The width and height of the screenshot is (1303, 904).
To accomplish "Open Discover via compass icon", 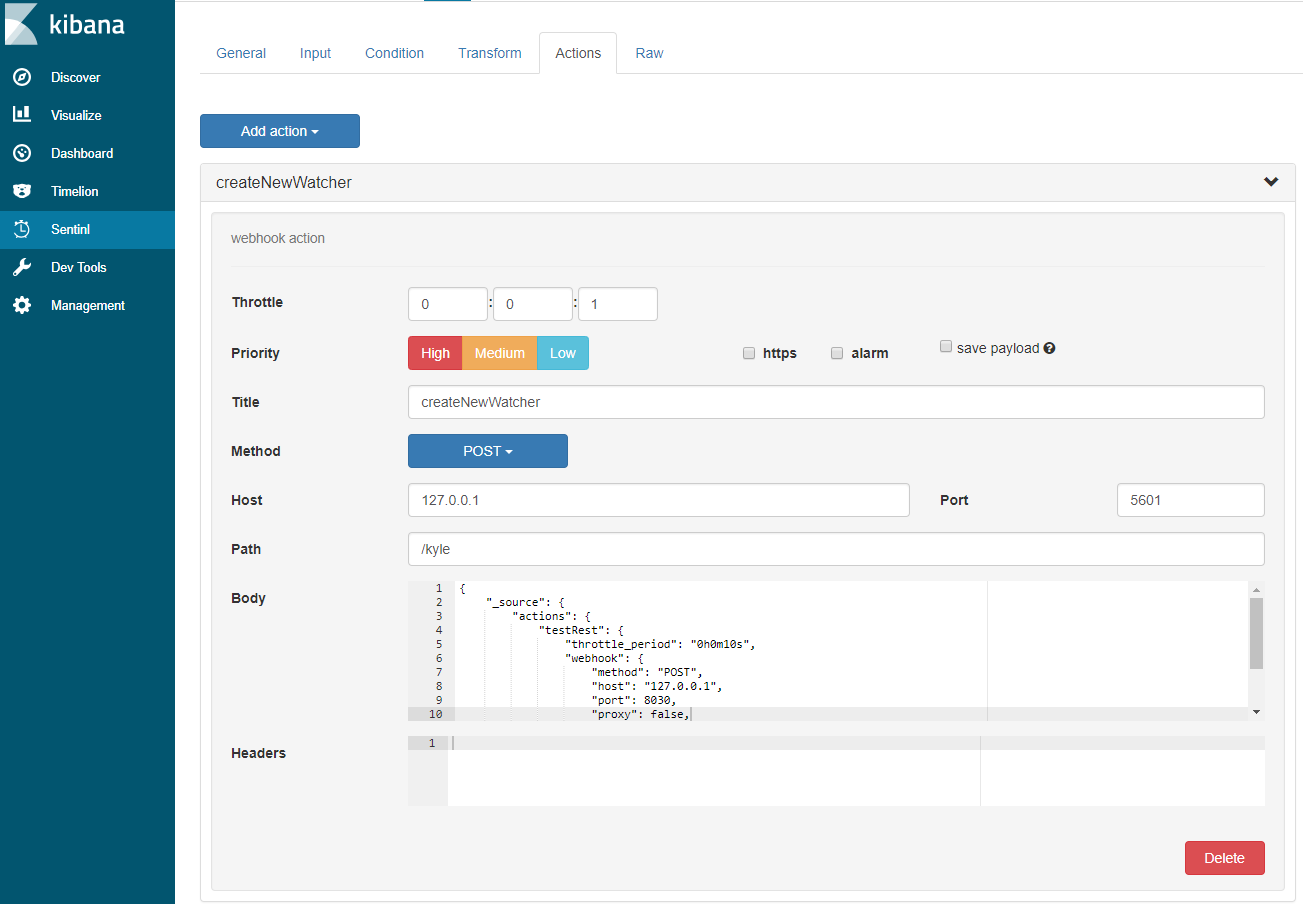I will pyautogui.click(x=22, y=77).
